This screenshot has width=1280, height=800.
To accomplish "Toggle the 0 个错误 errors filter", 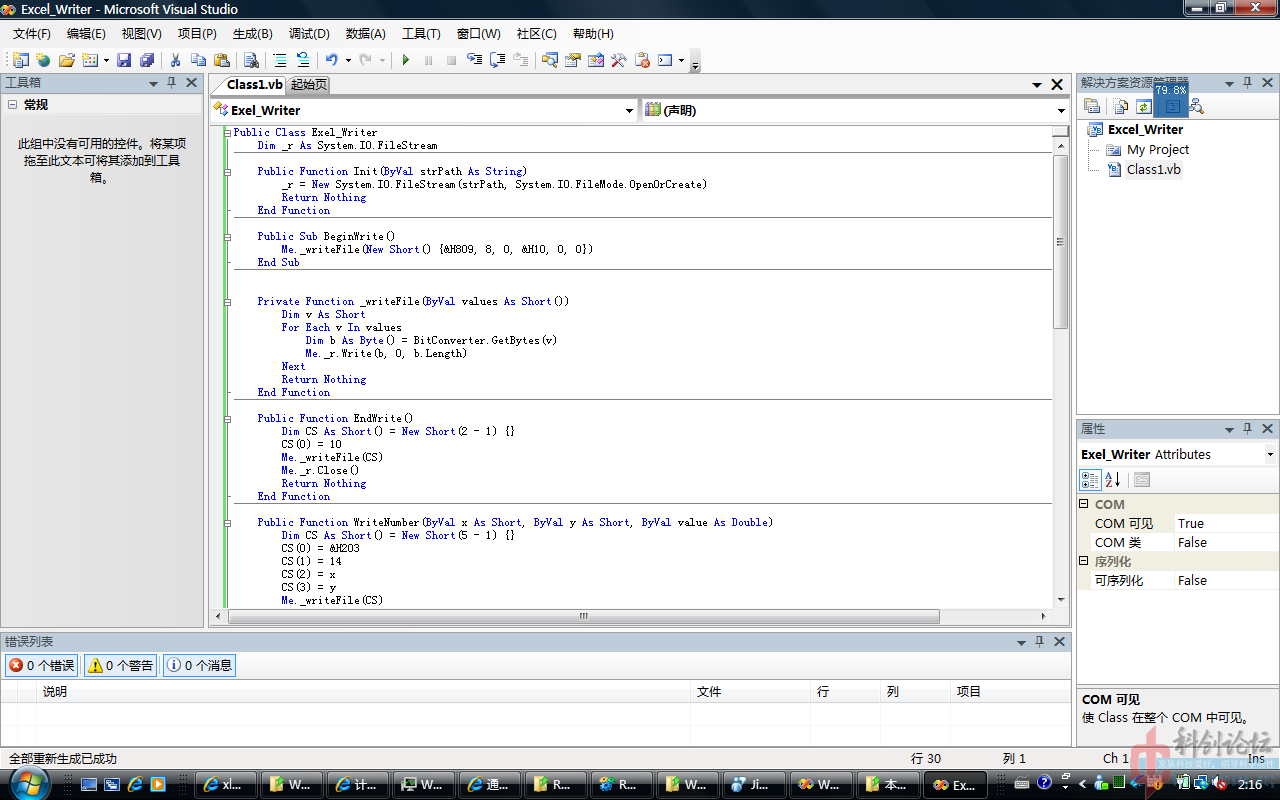I will click(41, 665).
